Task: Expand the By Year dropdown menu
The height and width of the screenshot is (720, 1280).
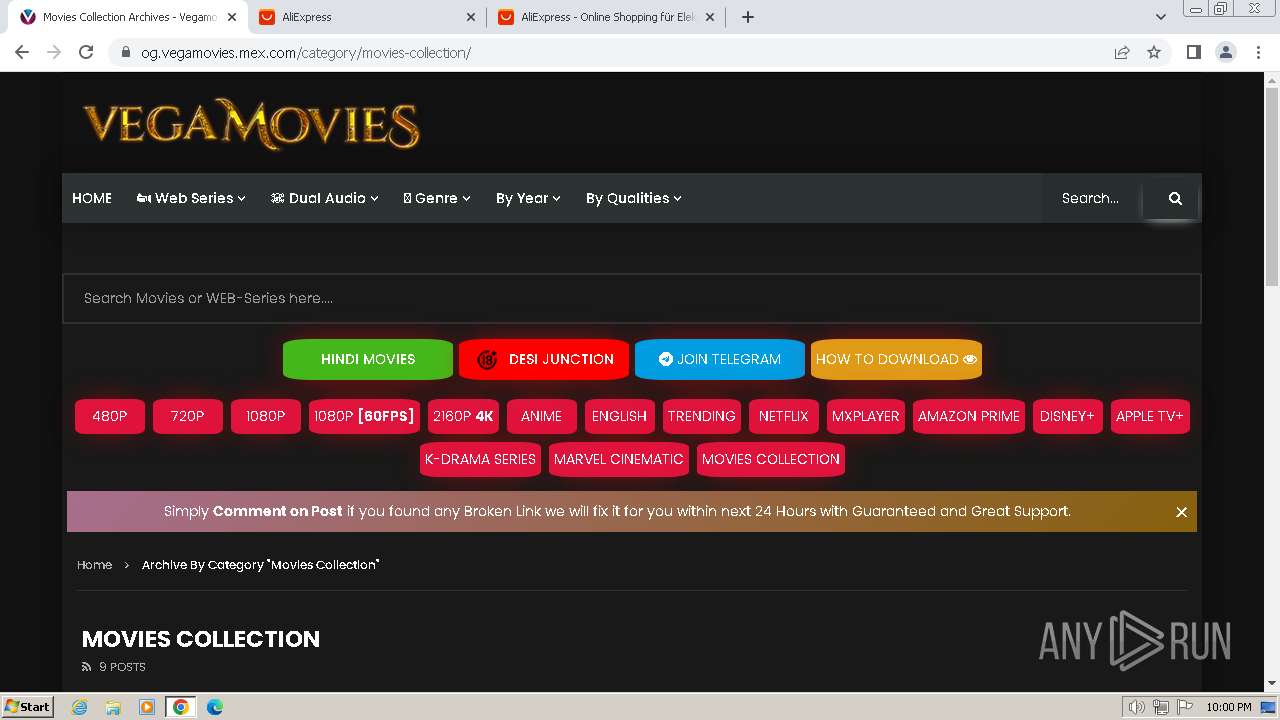Action: [x=528, y=198]
